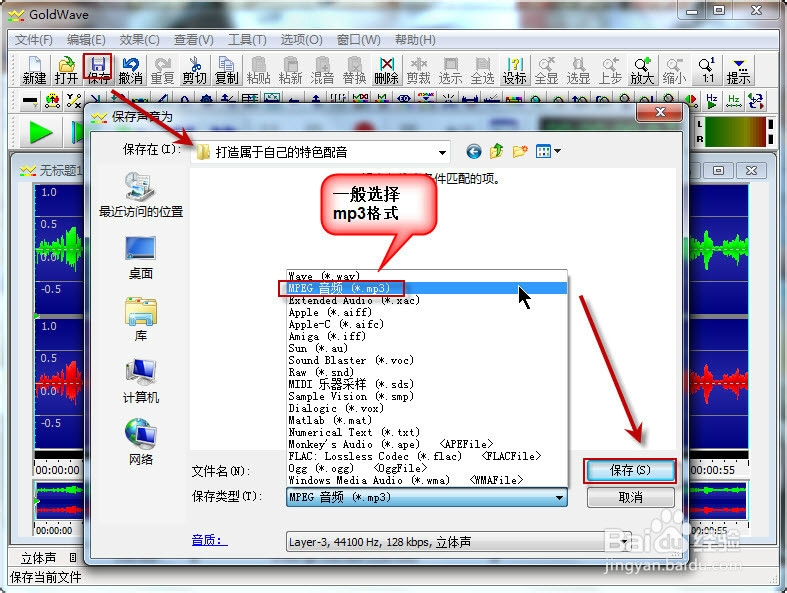Click the 取消 (Cancel) button

click(630, 497)
